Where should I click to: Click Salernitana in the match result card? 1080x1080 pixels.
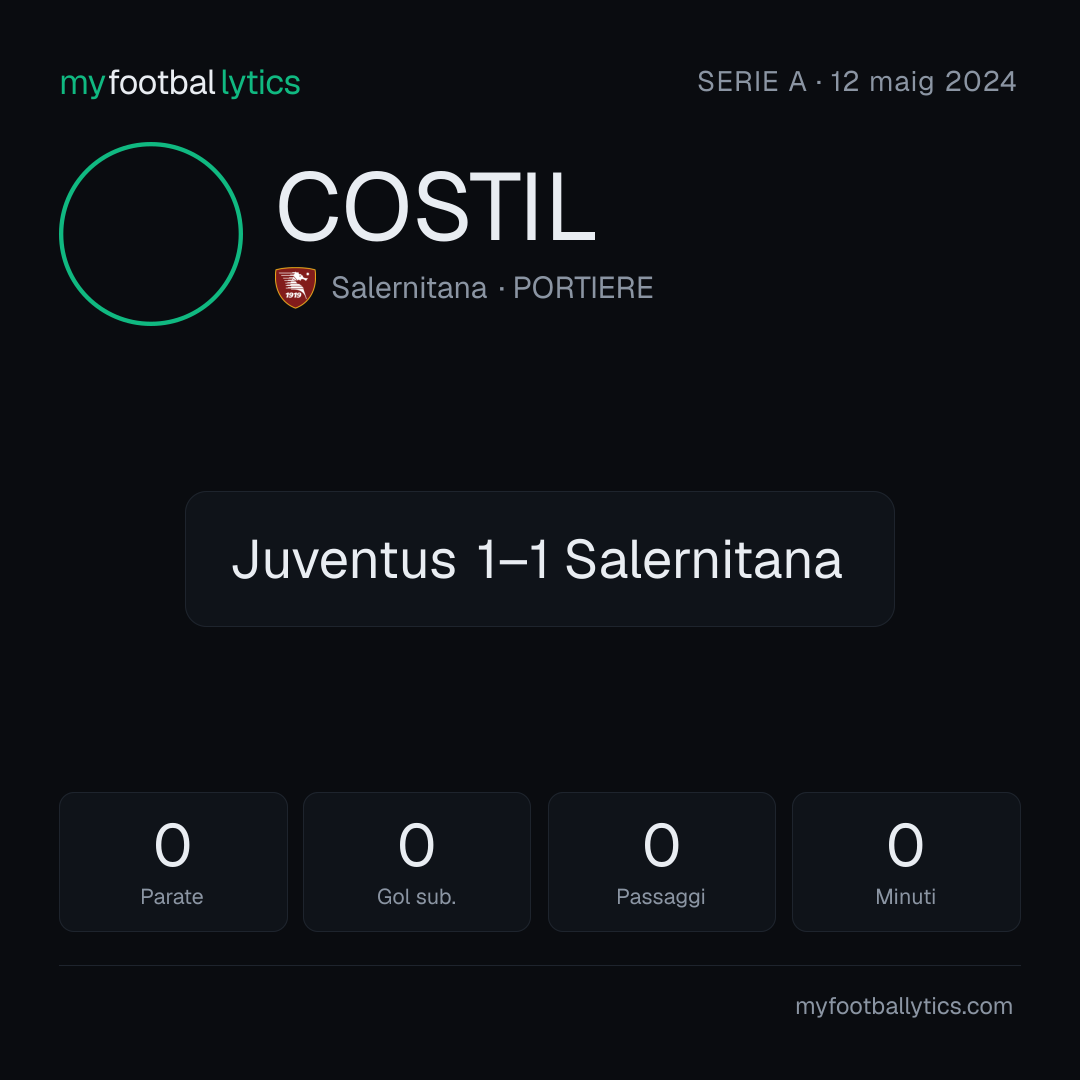703,559
